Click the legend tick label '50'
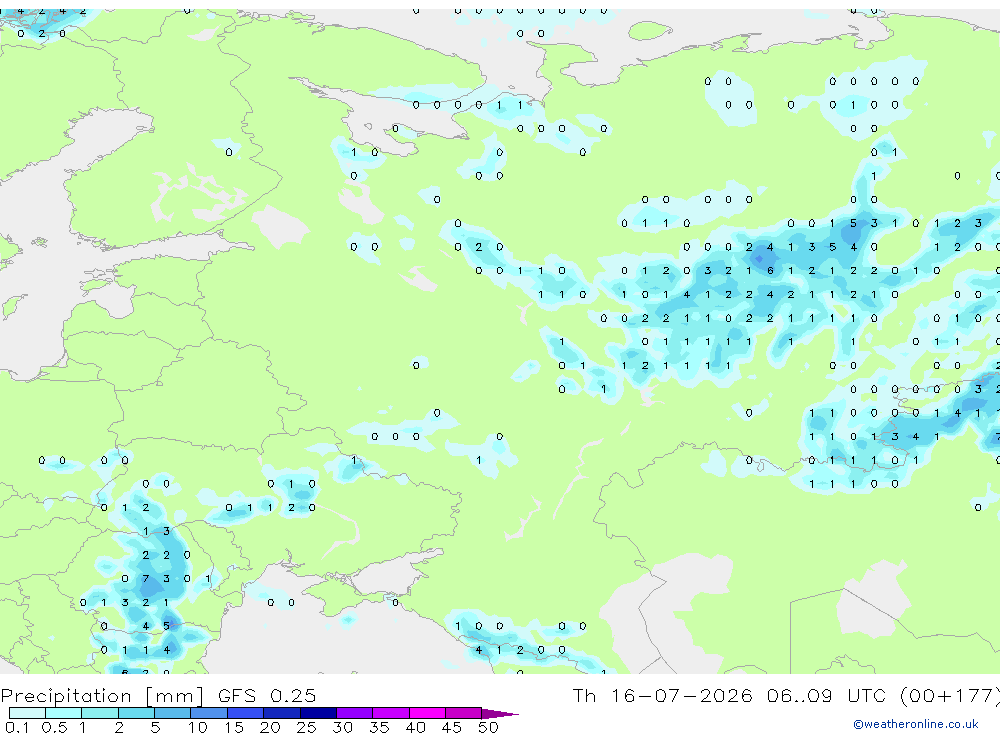1000x733 pixels. pos(489,727)
